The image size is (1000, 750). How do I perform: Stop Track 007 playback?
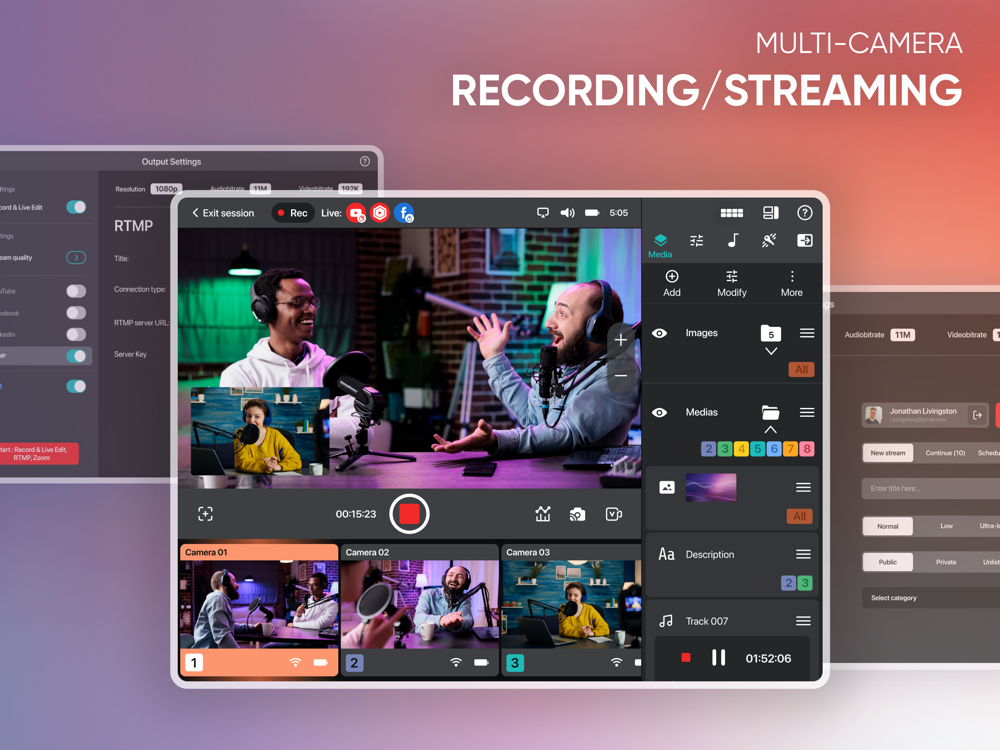click(686, 658)
